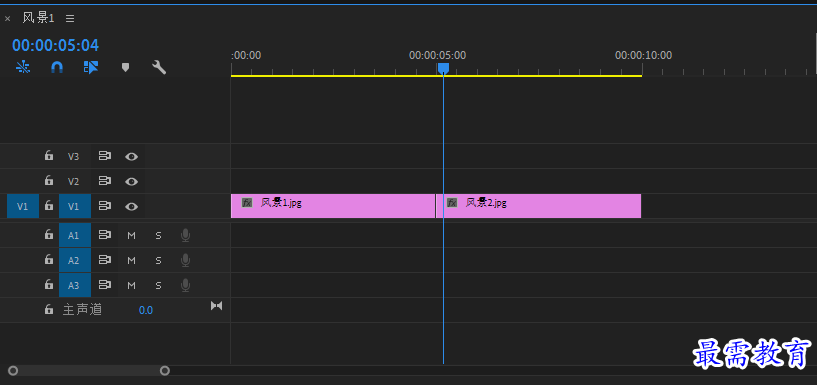Click the master track 0.0 volume value

coord(146,311)
